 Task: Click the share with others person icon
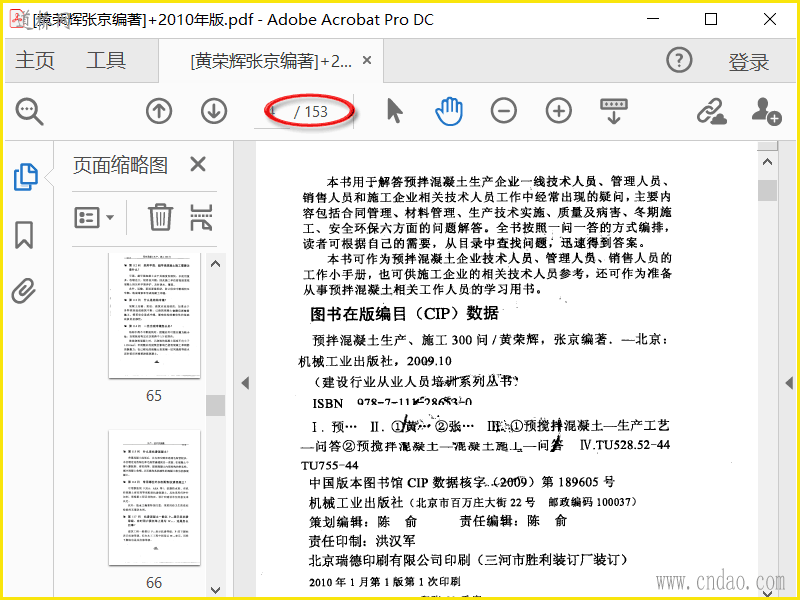pyautogui.click(x=766, y=111)
